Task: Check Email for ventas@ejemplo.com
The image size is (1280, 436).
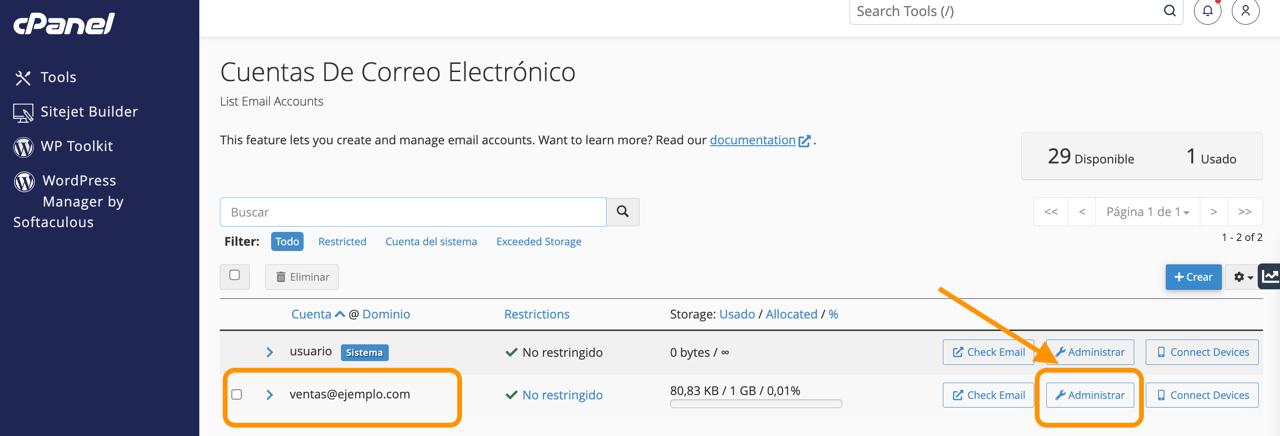Action: click(x=988, y=395)
